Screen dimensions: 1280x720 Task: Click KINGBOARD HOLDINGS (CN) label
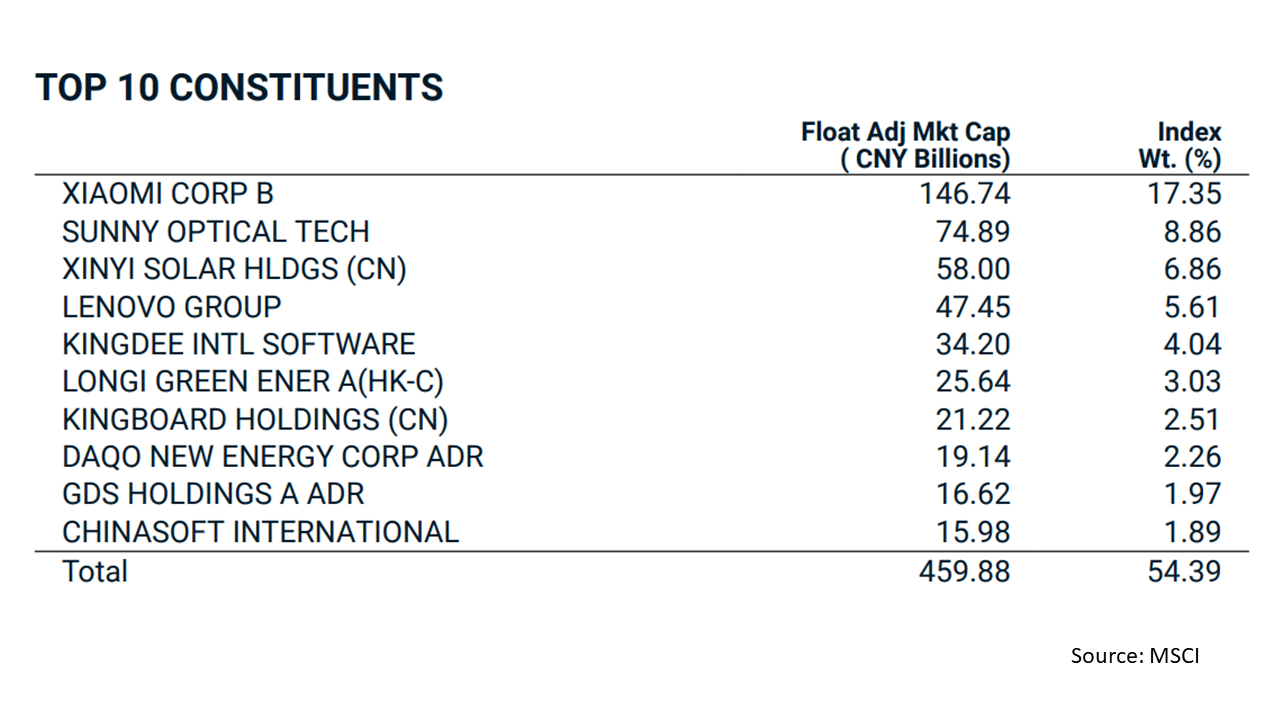click(x=254, y=419)
